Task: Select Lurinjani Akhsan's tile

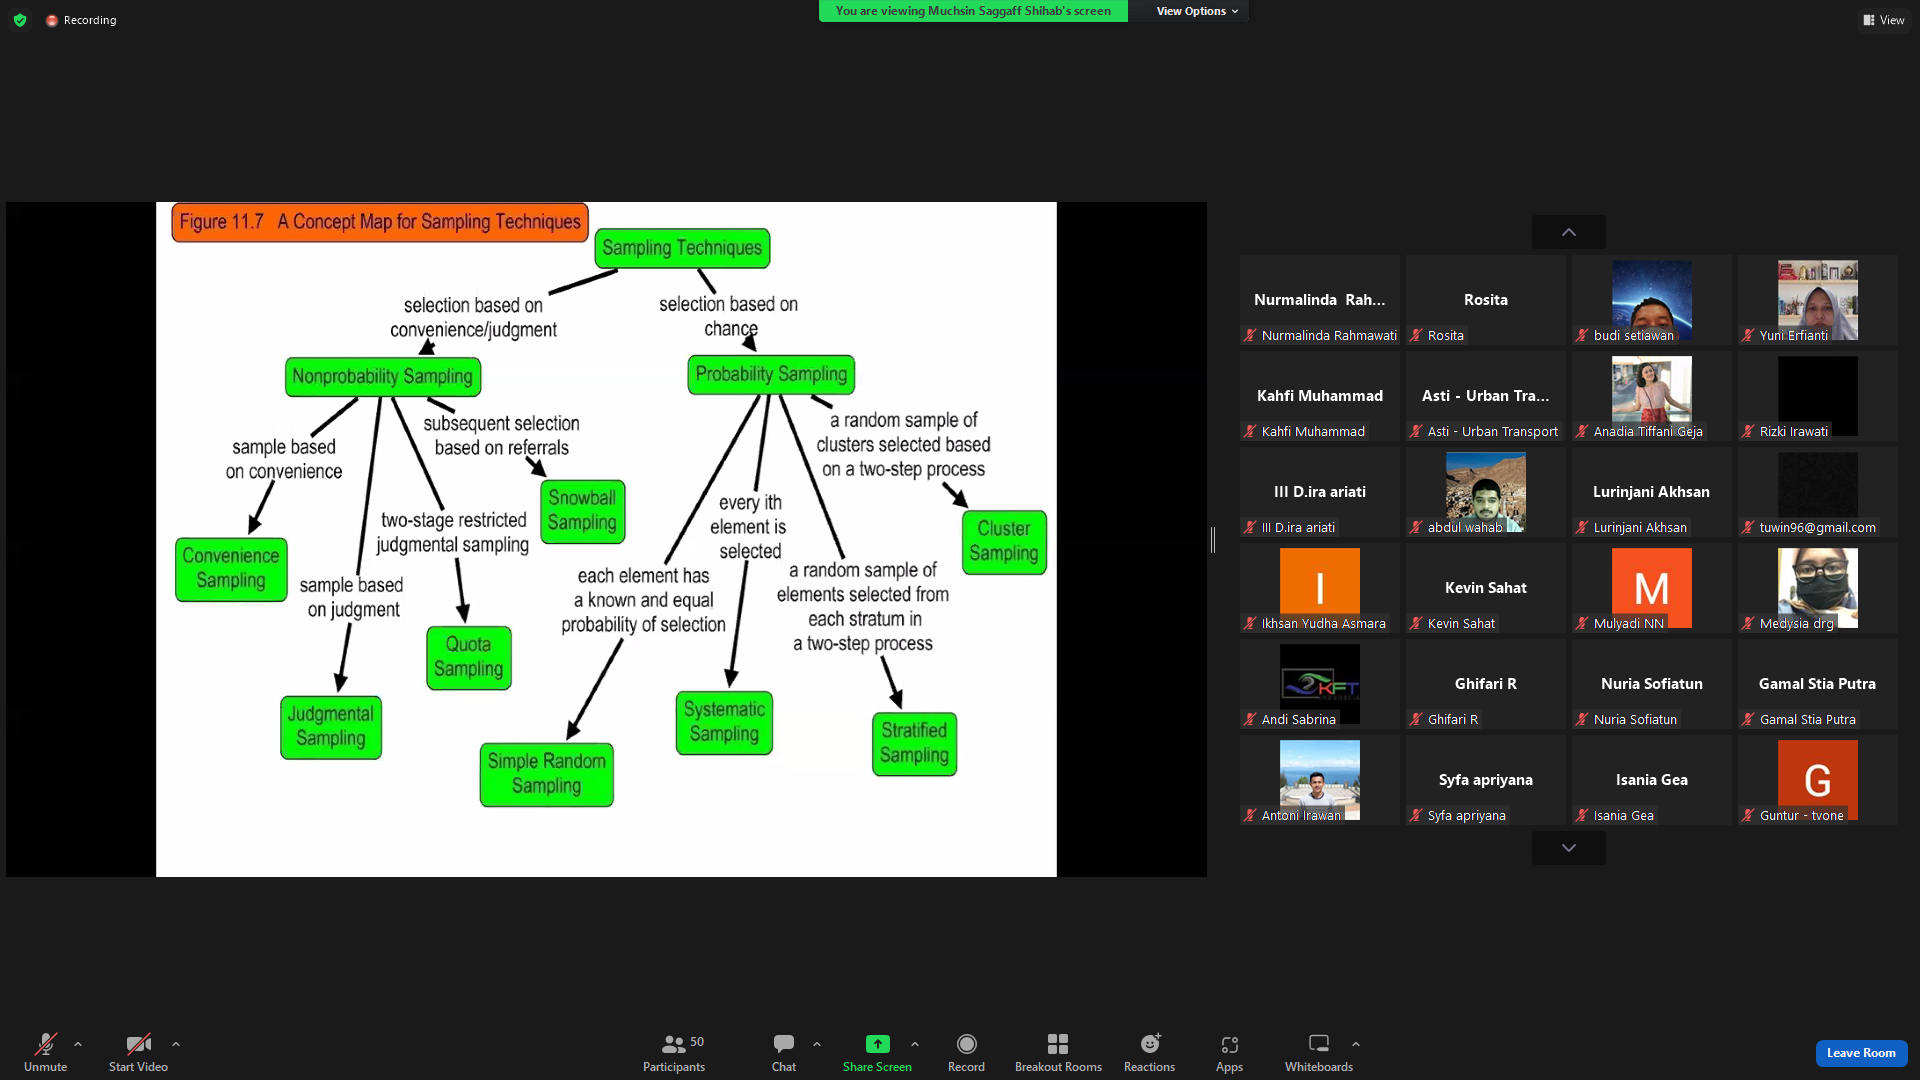Action: coord(1652,492)
